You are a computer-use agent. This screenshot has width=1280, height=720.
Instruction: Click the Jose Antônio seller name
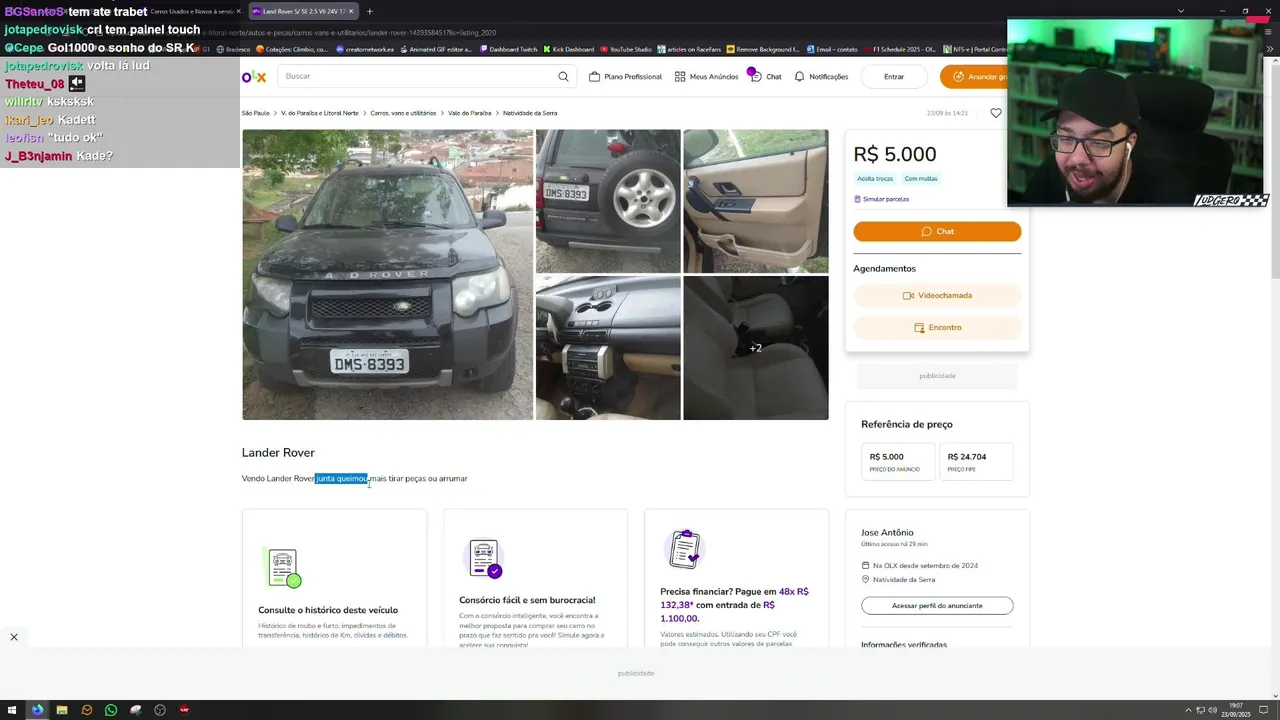coord(887,532)
